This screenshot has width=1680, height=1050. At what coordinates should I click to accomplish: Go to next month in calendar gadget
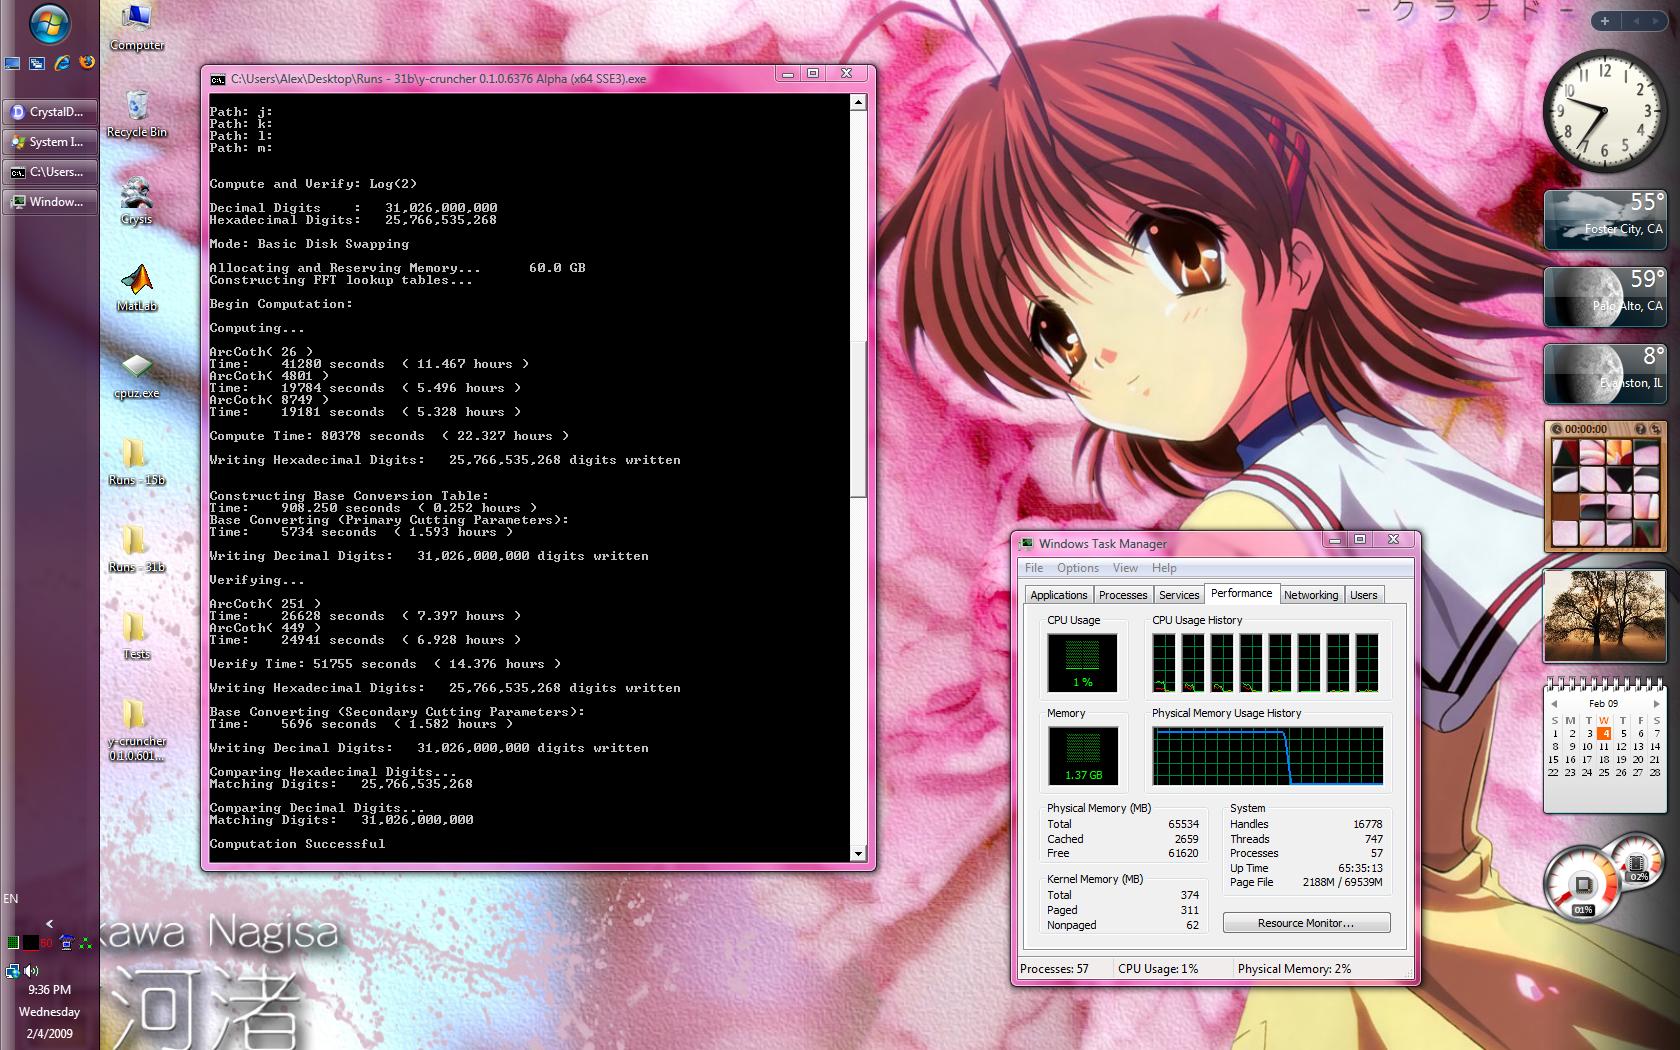[x=1656, y=703]
